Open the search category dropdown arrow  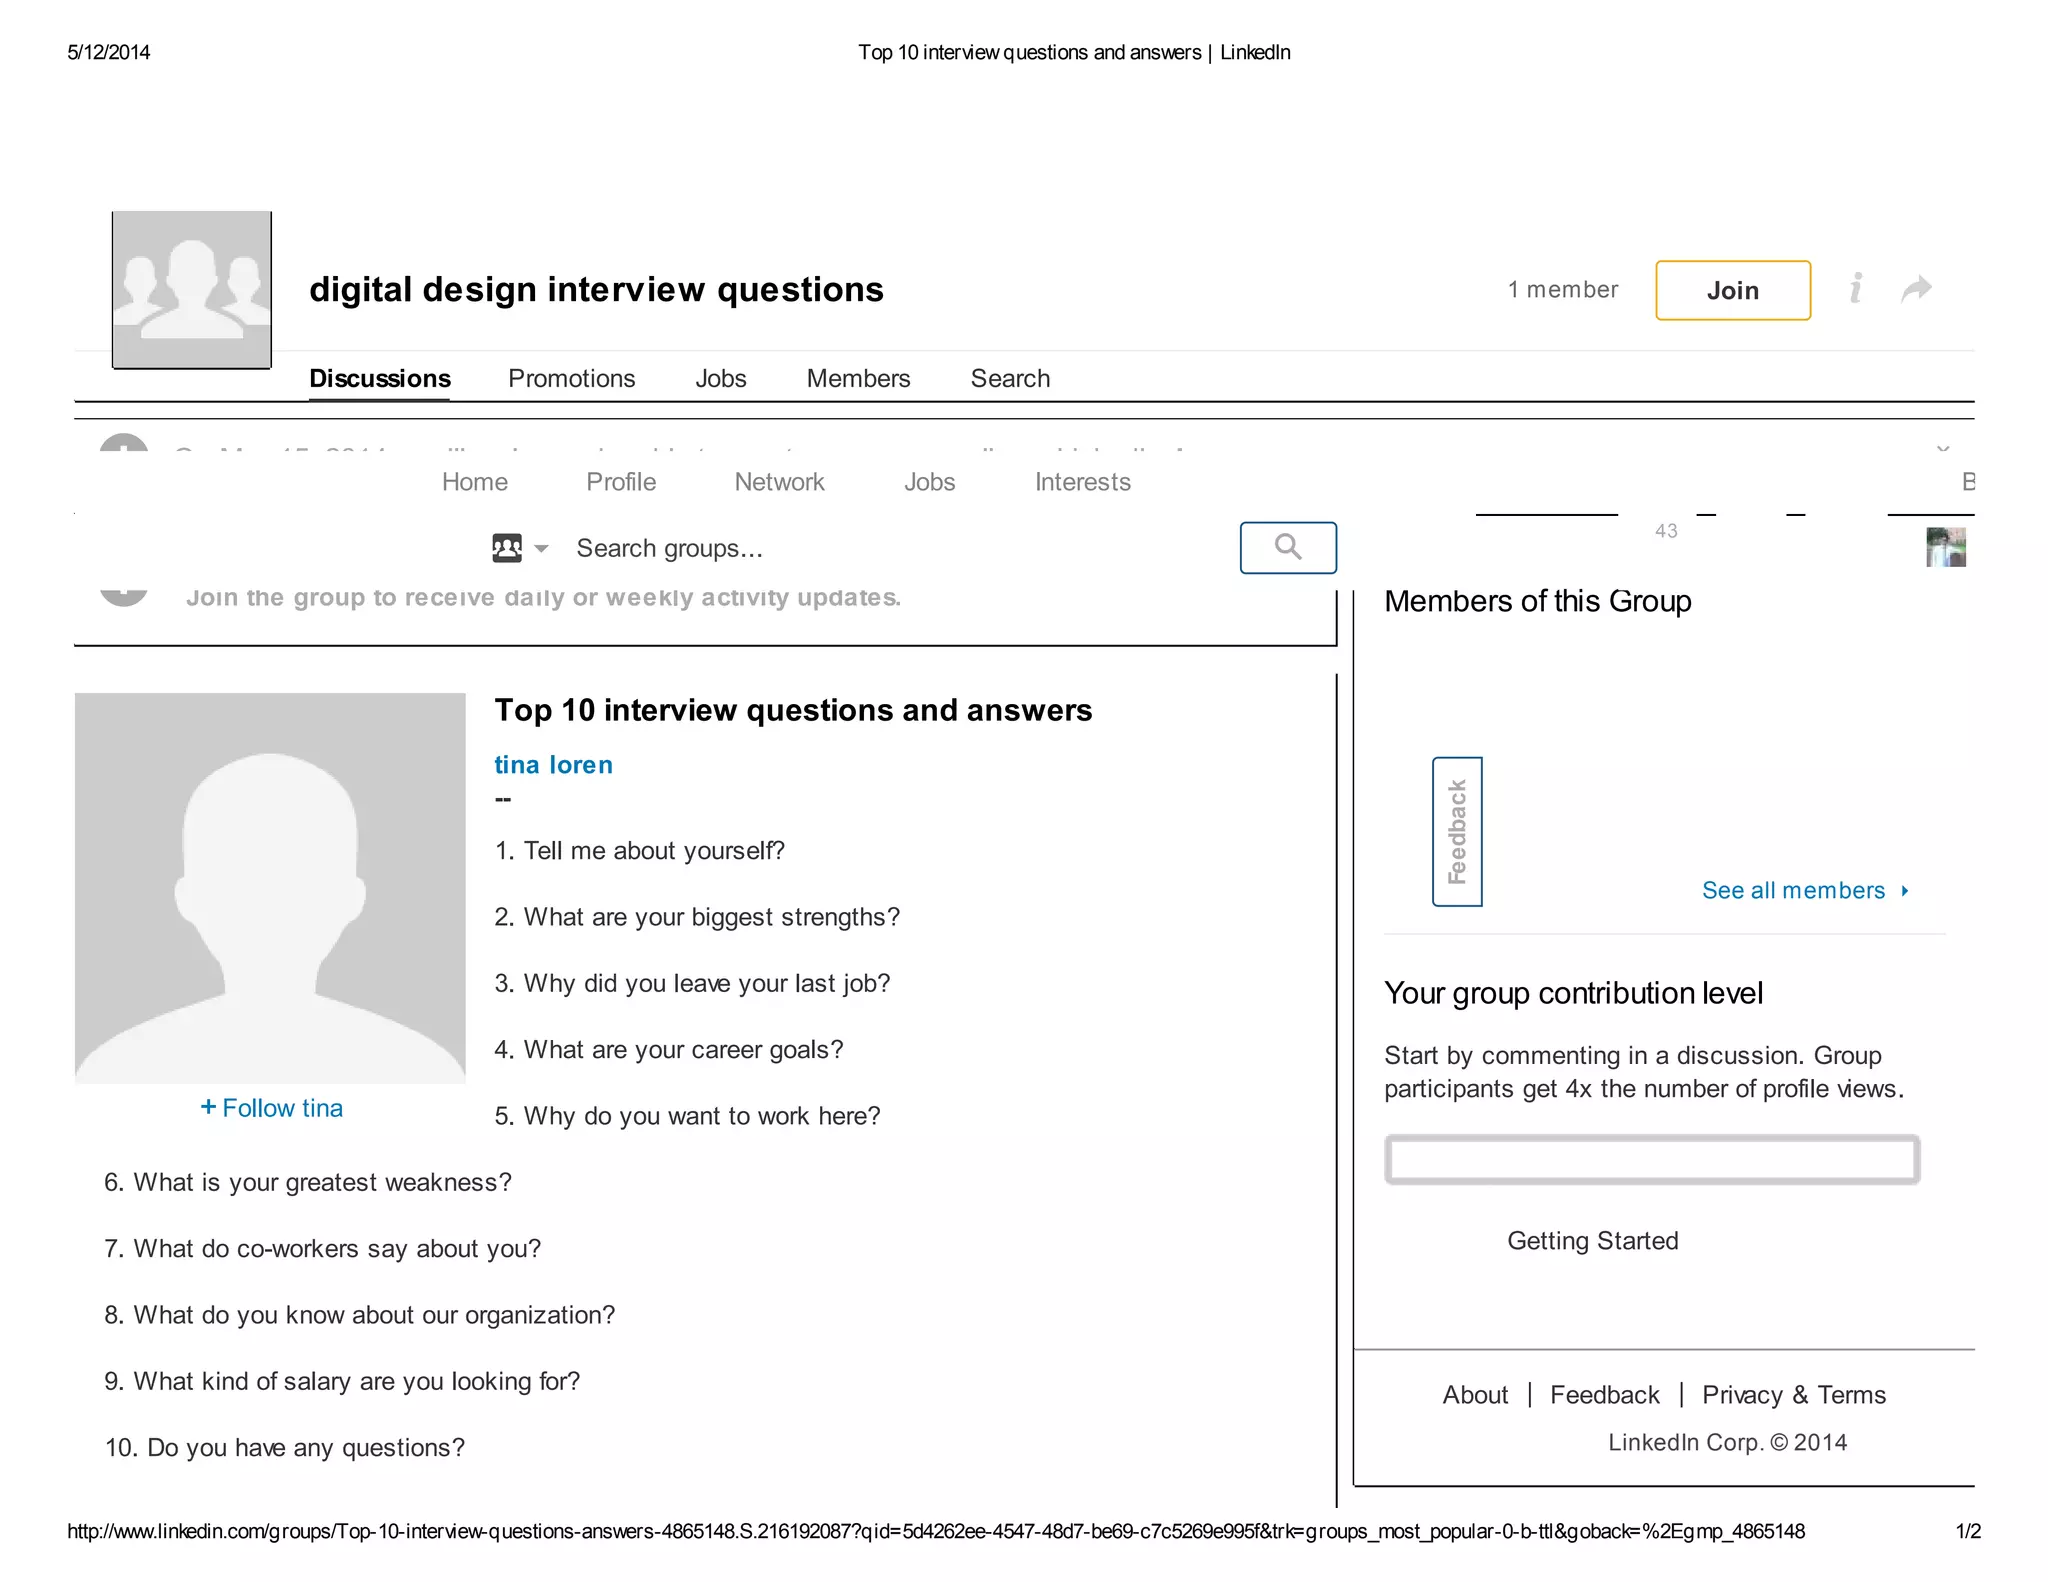[541, 548]
